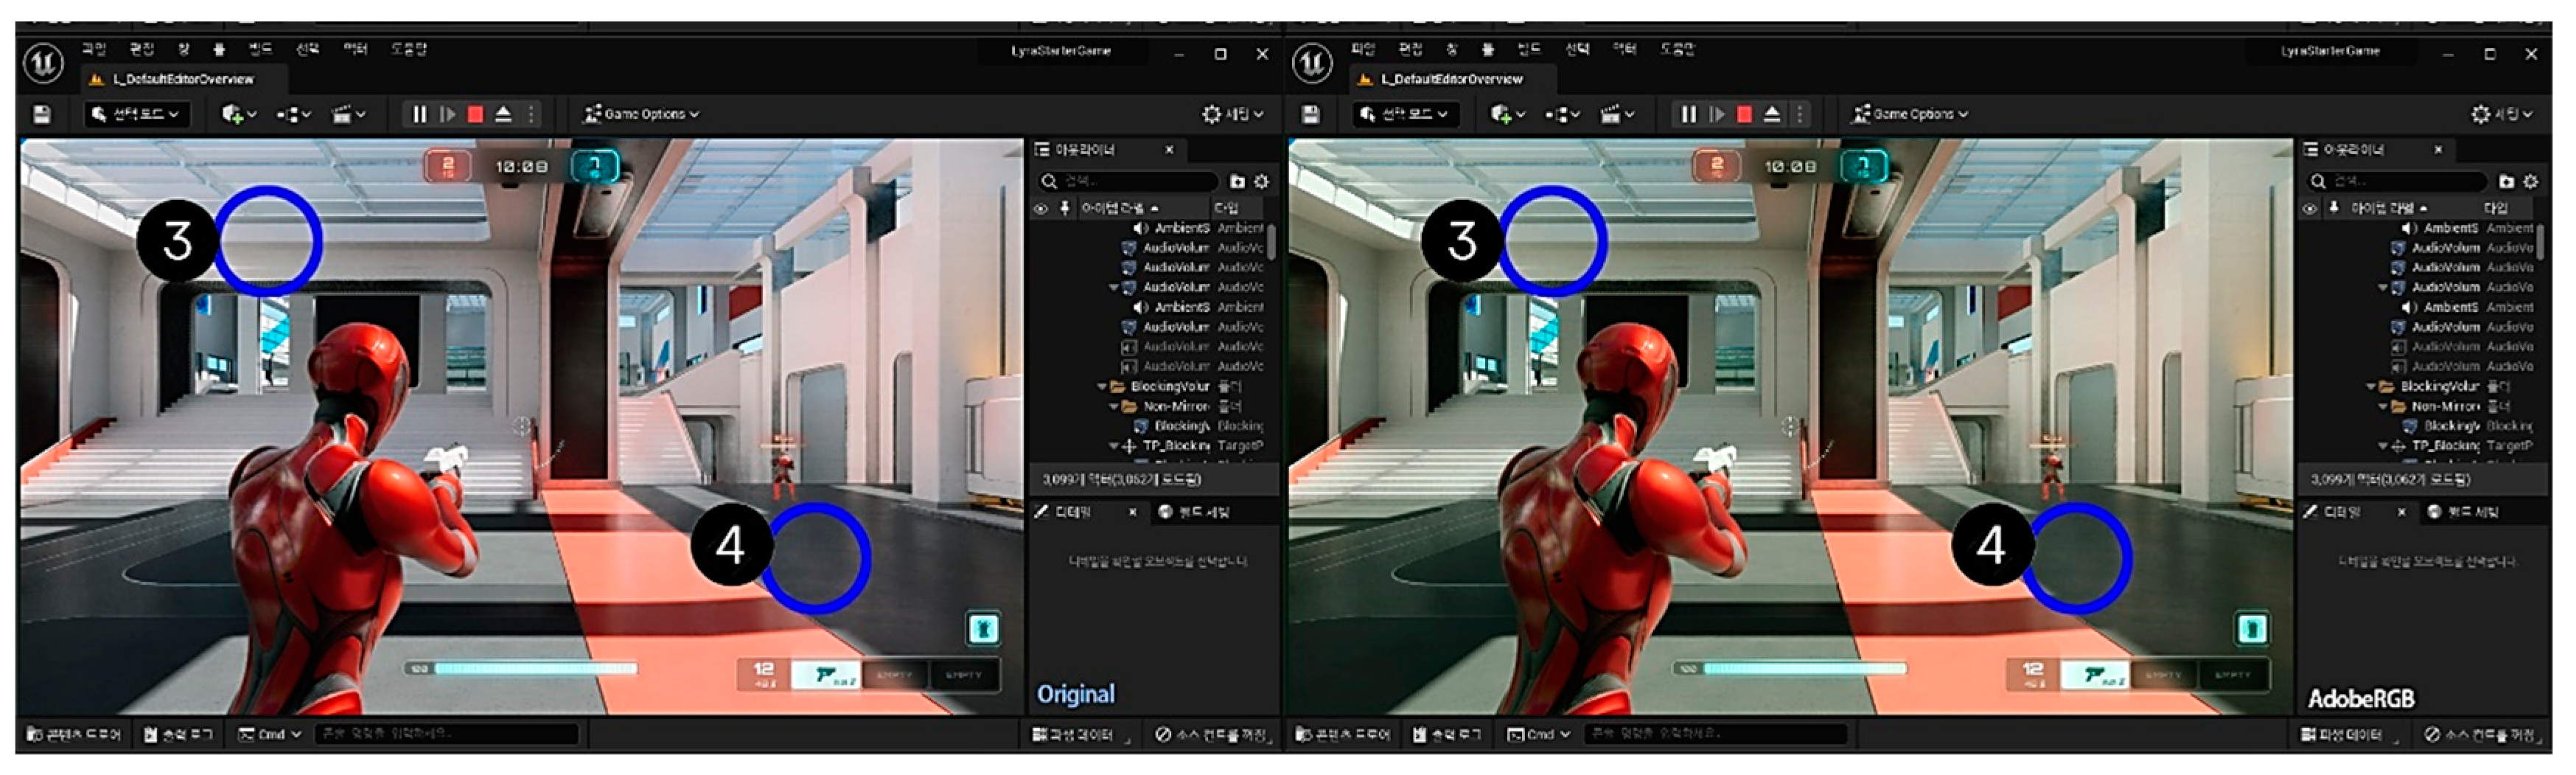
Task: Click Unreal Engine logo in right window
Action: pyautogui.click(x=1312, y=64)
